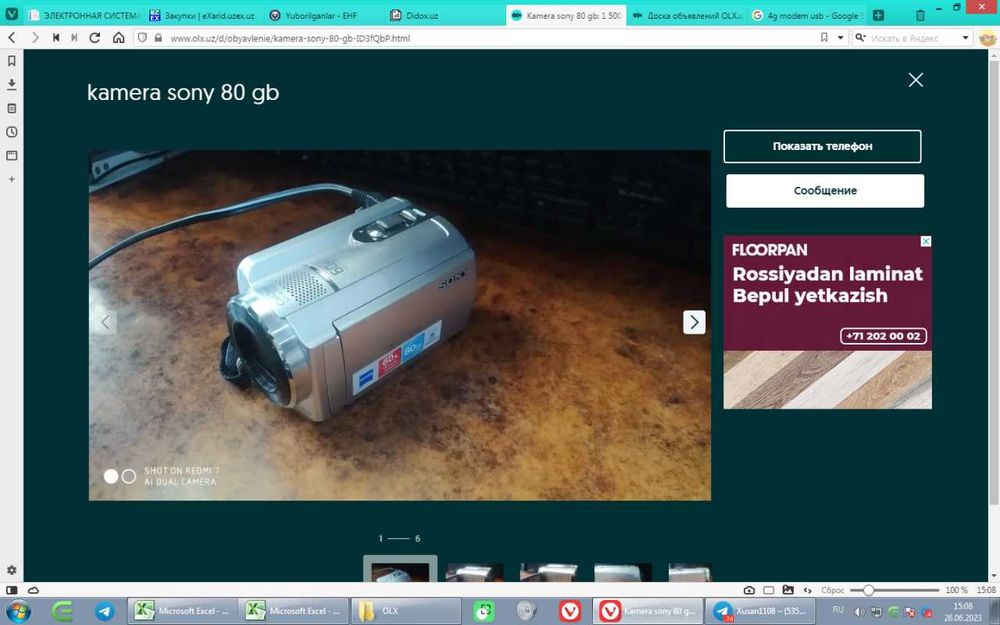Click Сообщение button
Screen dimensions: 1000x625
point(825,191)
